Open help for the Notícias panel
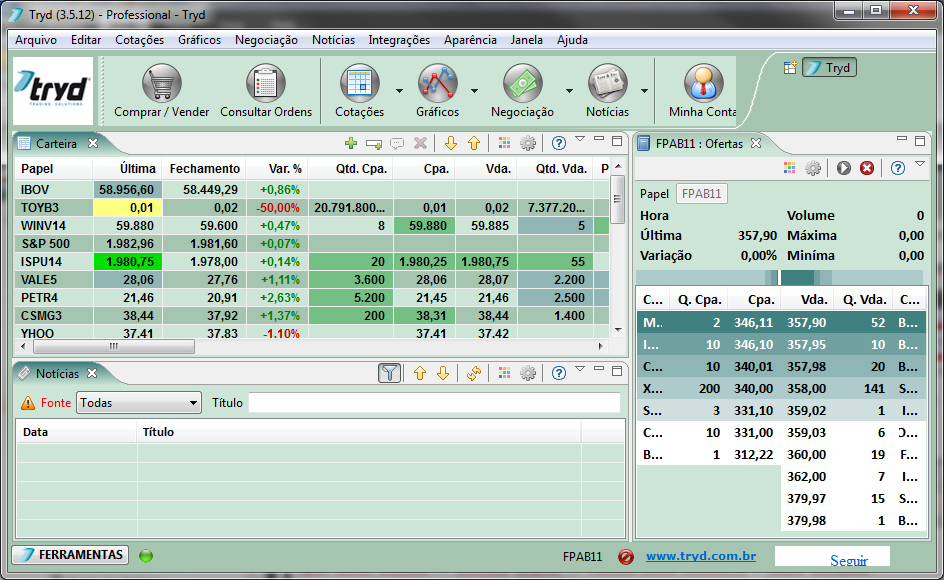 559,373
